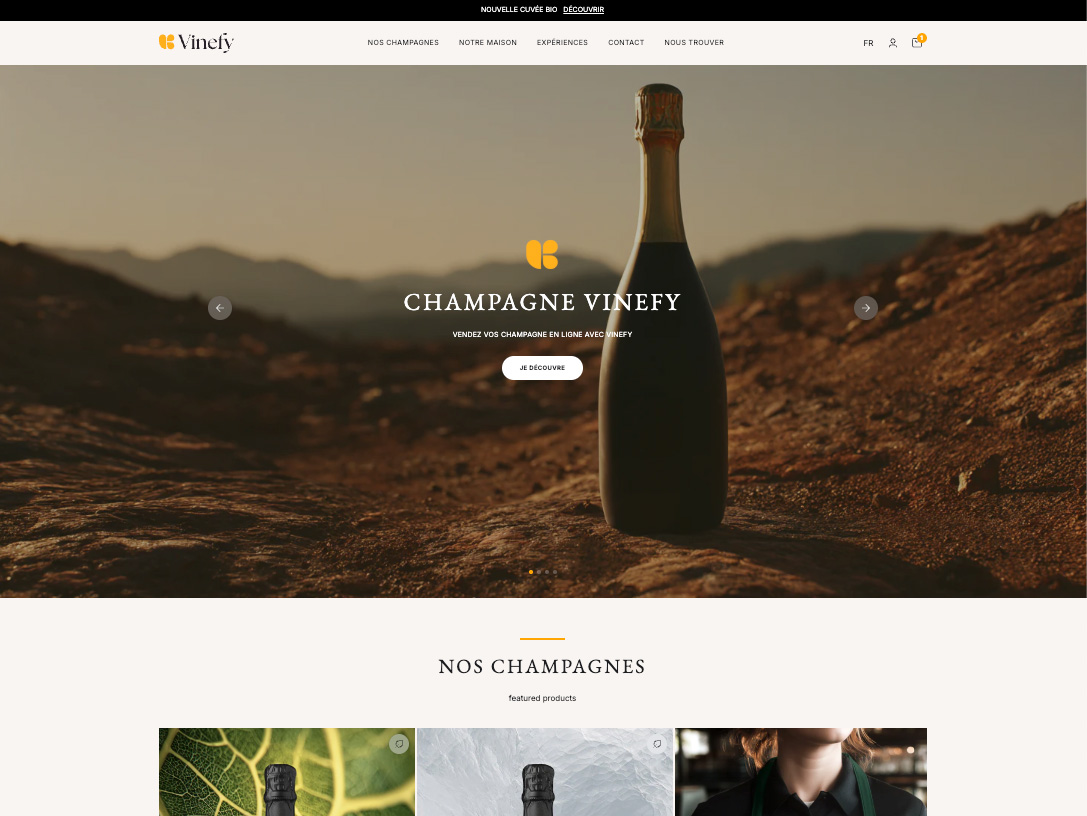Open the shopping cart icon
Image resolution: width=1087 pixels, height=816 pixels.
917,42
